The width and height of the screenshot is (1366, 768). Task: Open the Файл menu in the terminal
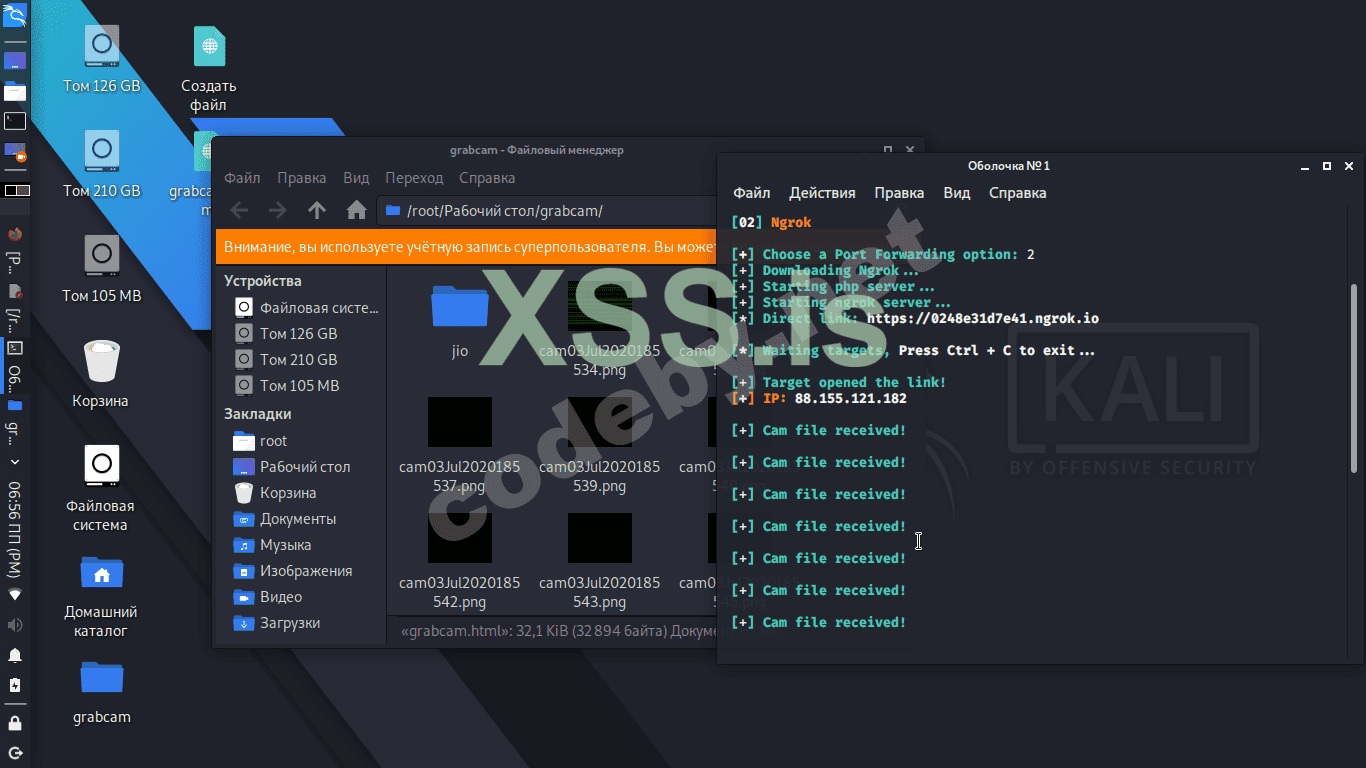[x=752, y=193]
